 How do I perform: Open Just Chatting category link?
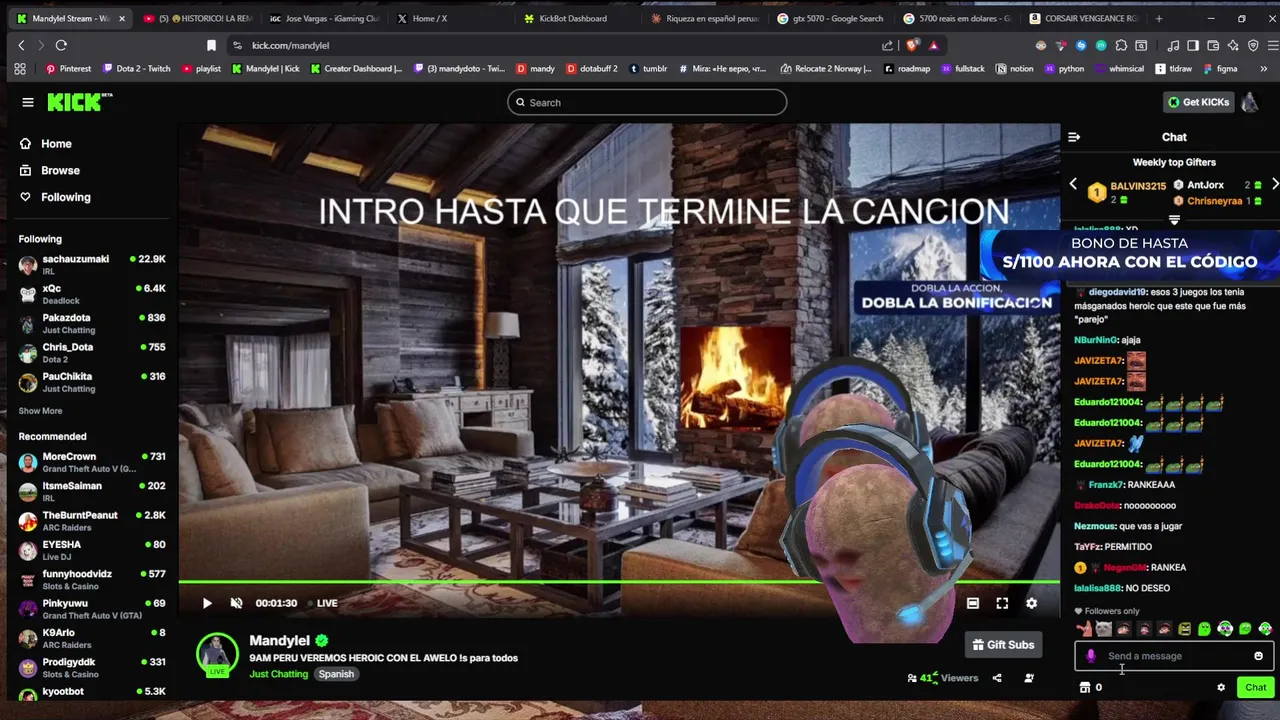(278, 674)
